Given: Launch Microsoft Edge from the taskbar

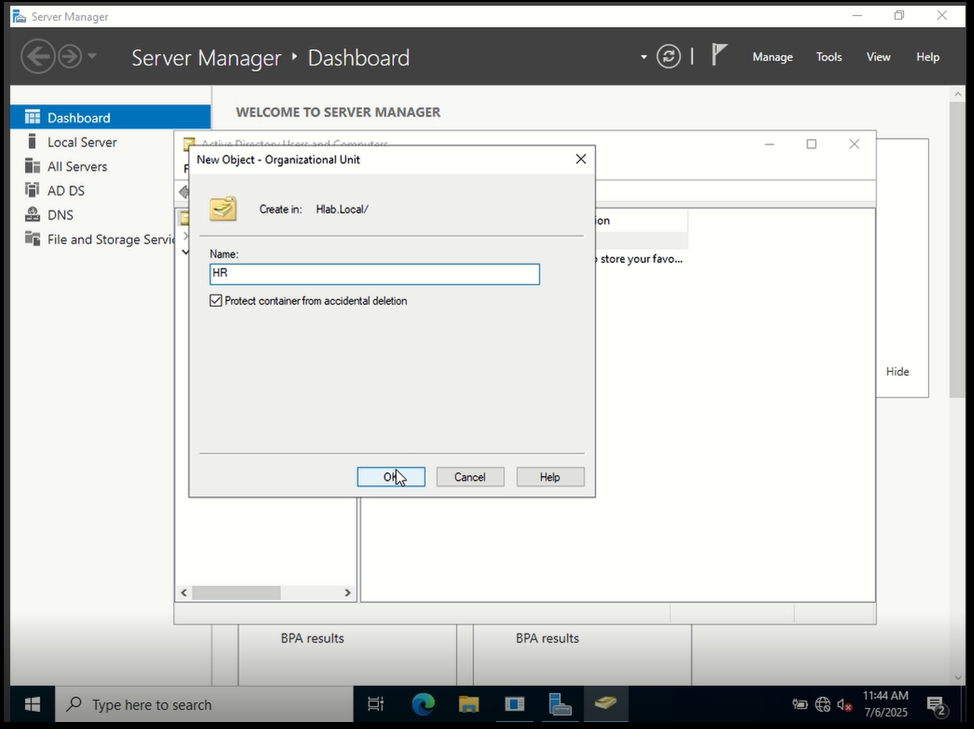Looking at the screenshot, I should tap(423, 704).
